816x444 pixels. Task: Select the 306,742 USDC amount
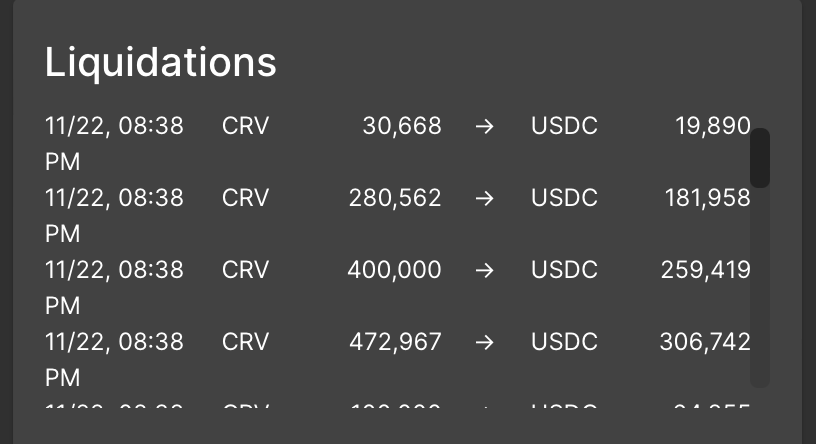pos(705,342)
